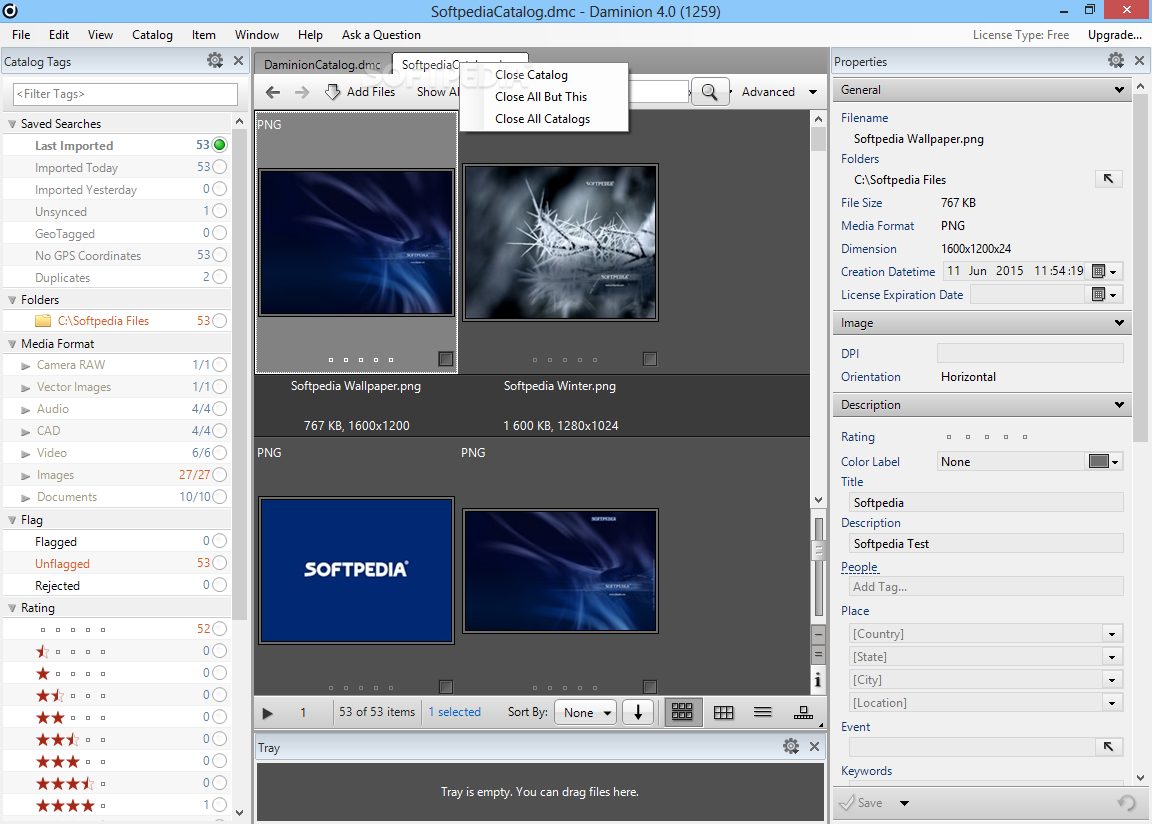This screenshot has height=824, width=1152.
Task: Click the Filter Tags input field
Action: click(126, 94)
